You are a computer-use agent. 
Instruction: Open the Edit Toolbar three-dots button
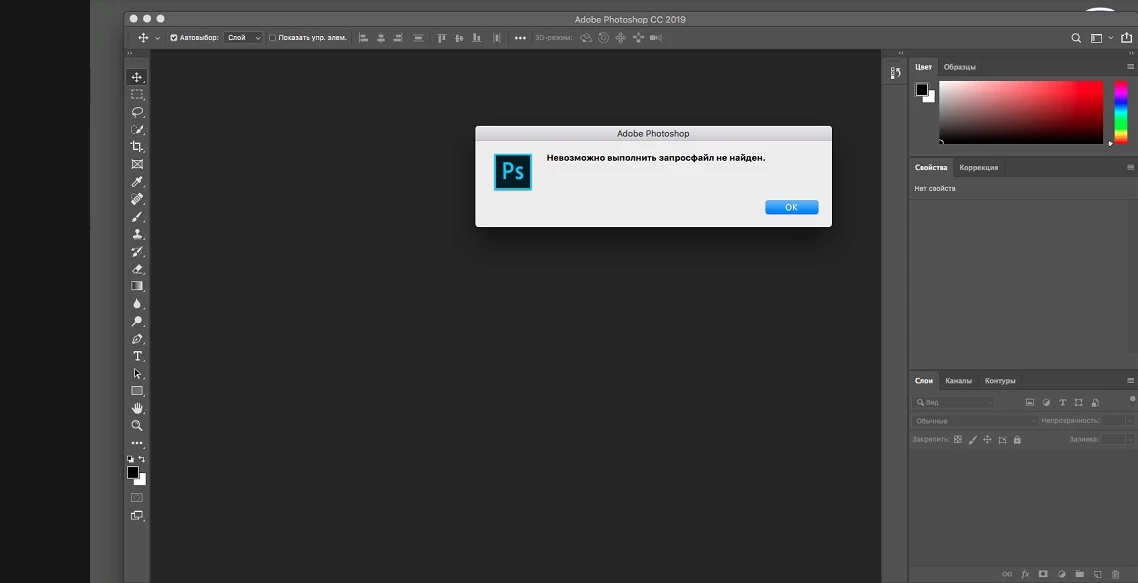coord(136,443)
